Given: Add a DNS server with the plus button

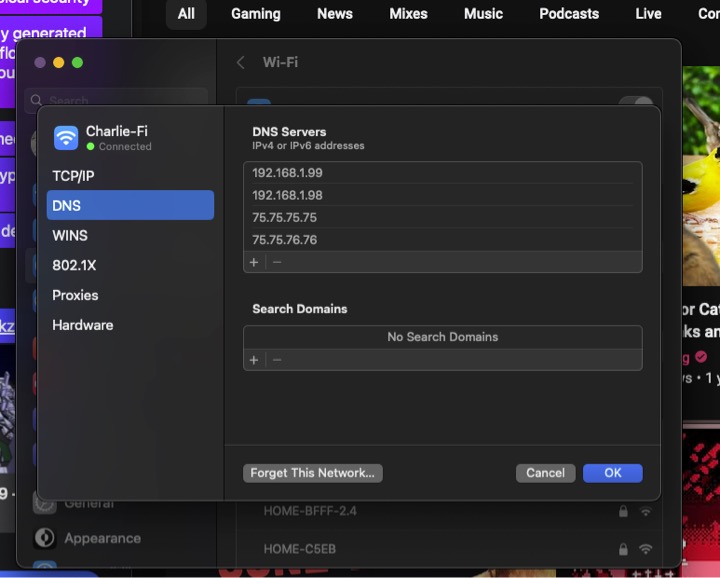Looking at the screenshot, I should tap(254, 262).
